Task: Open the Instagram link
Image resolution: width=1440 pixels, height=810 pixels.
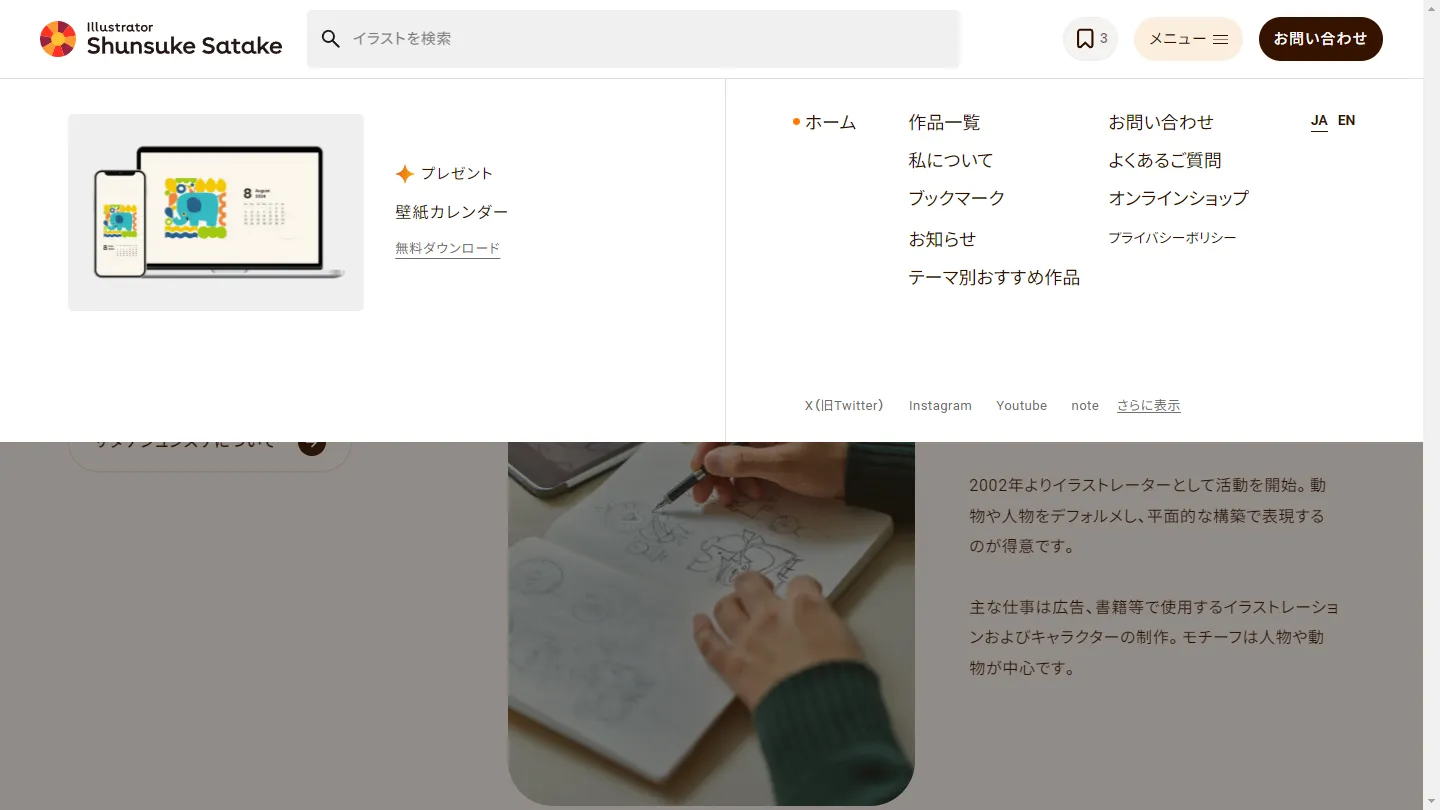Action: click(940, 406)
